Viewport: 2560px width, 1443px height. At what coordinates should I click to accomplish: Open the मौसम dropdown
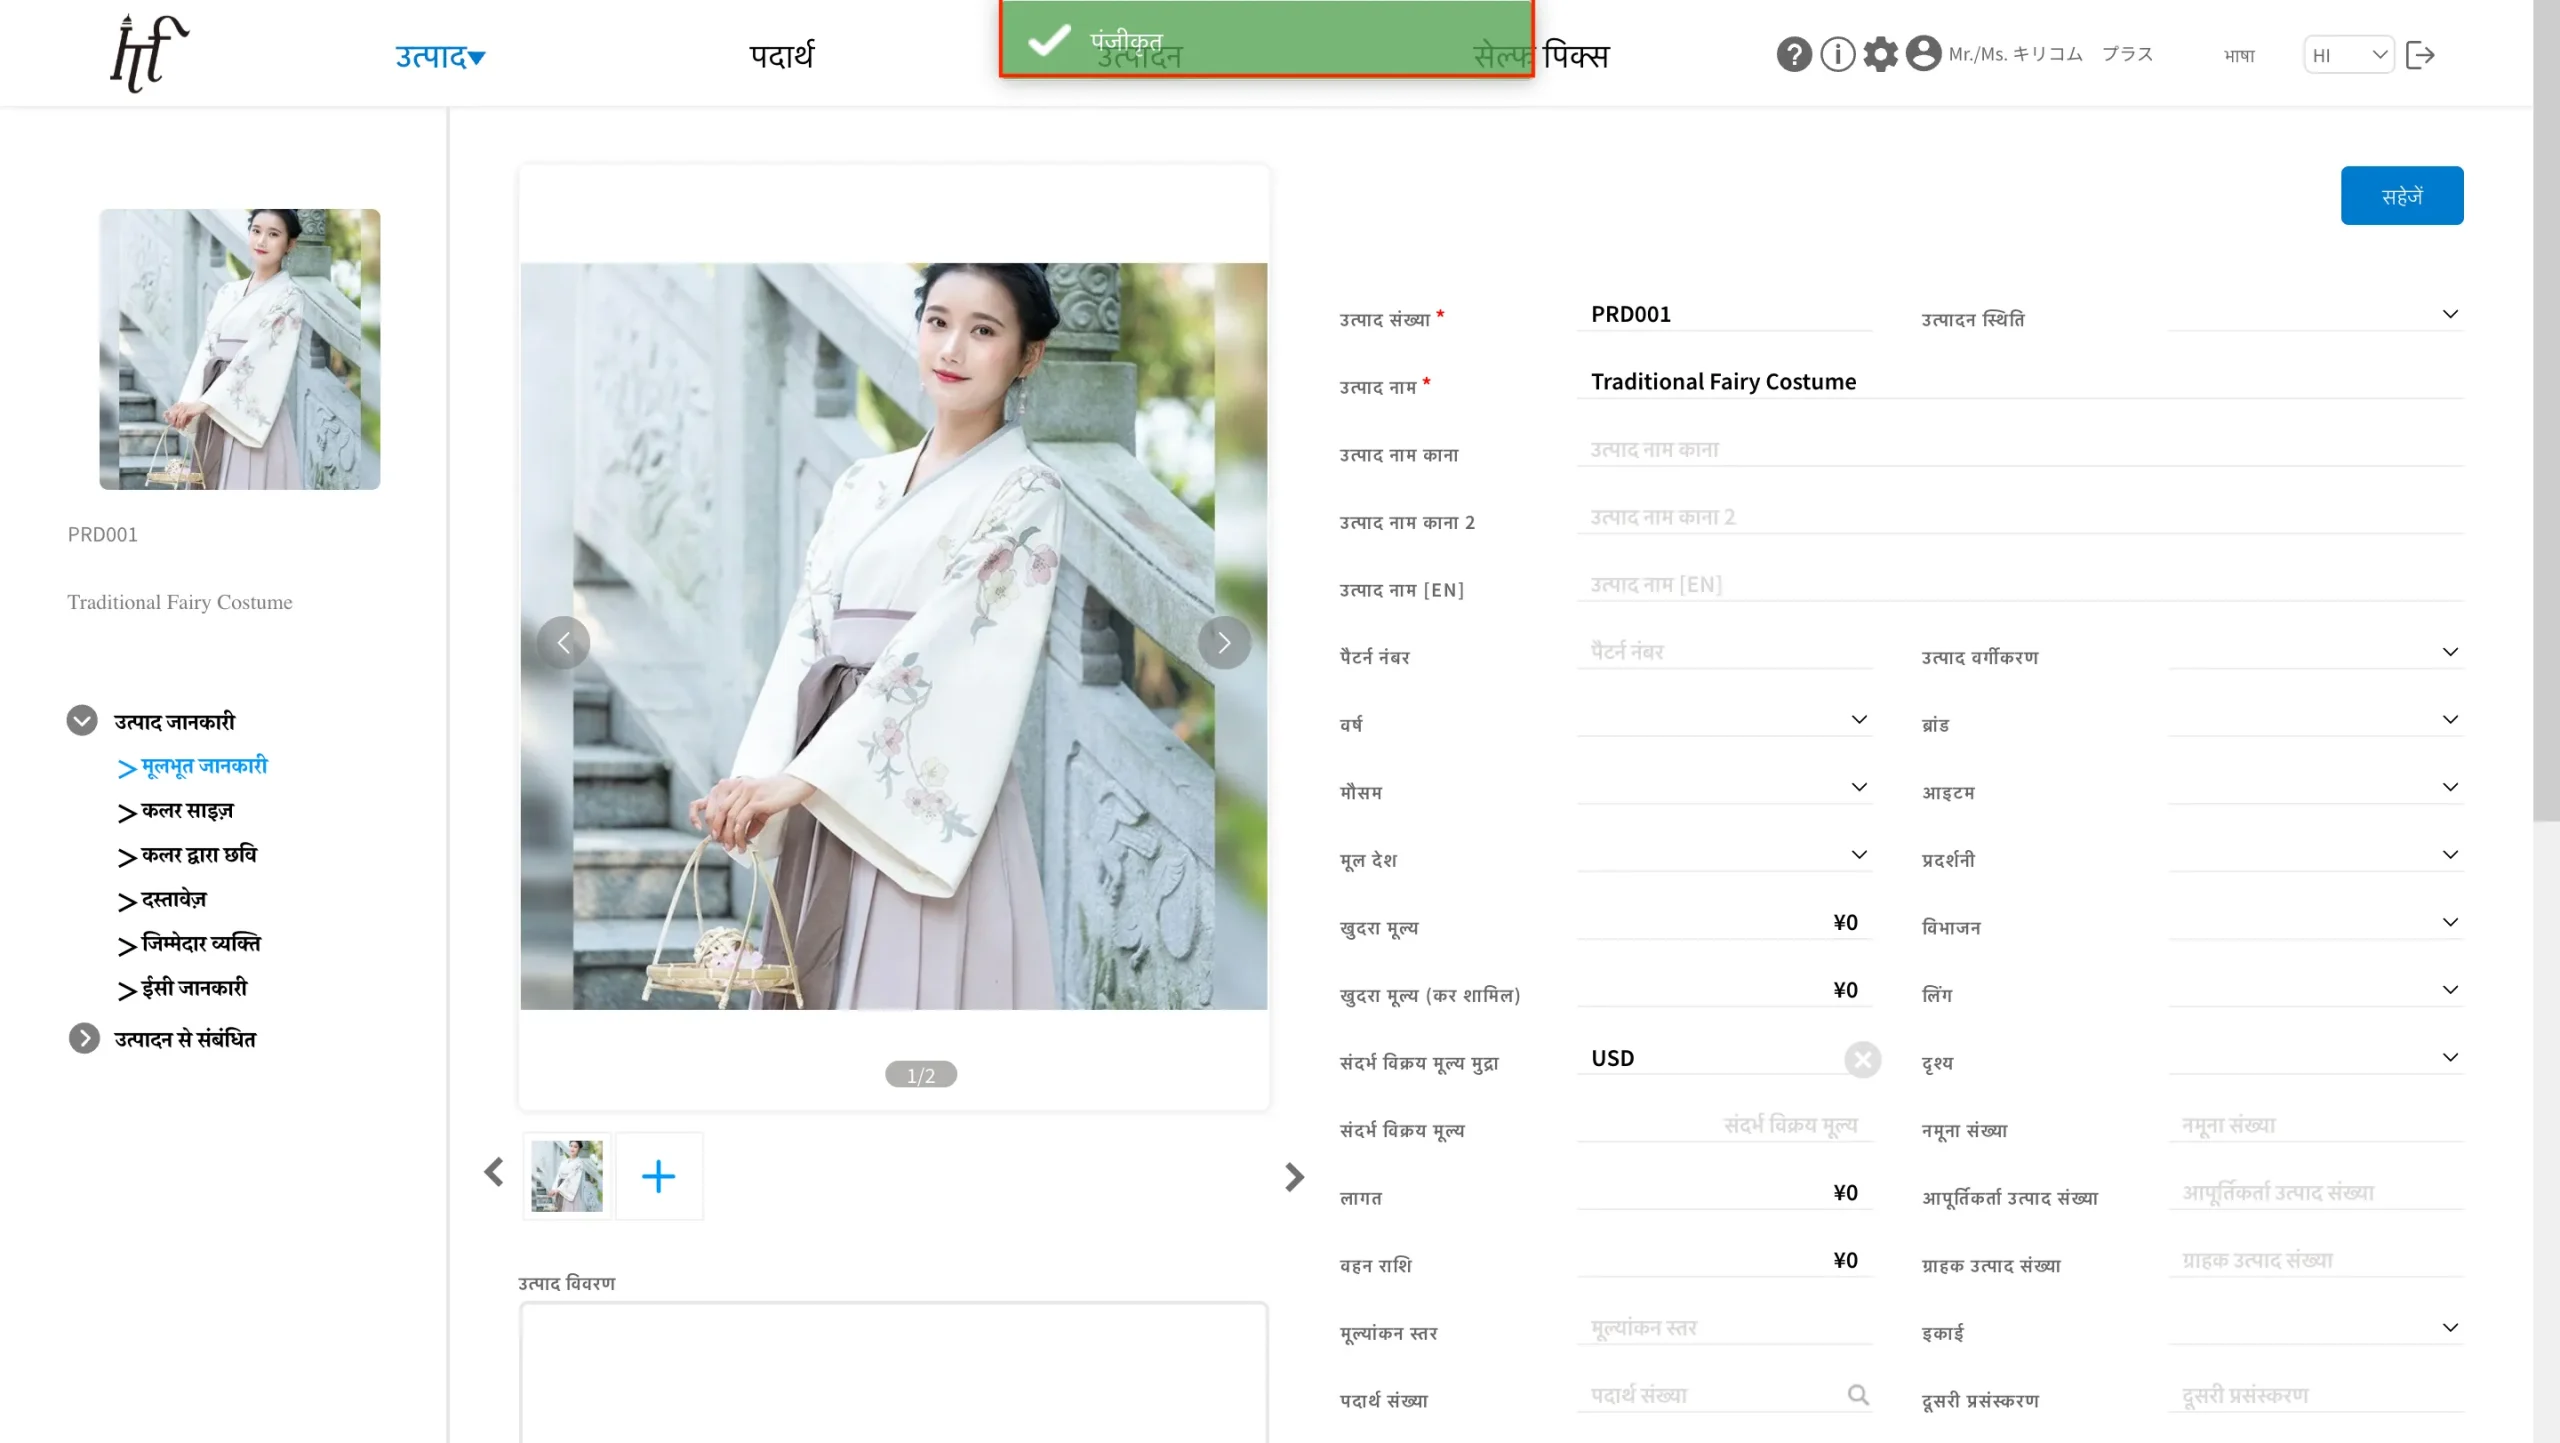1725,788
